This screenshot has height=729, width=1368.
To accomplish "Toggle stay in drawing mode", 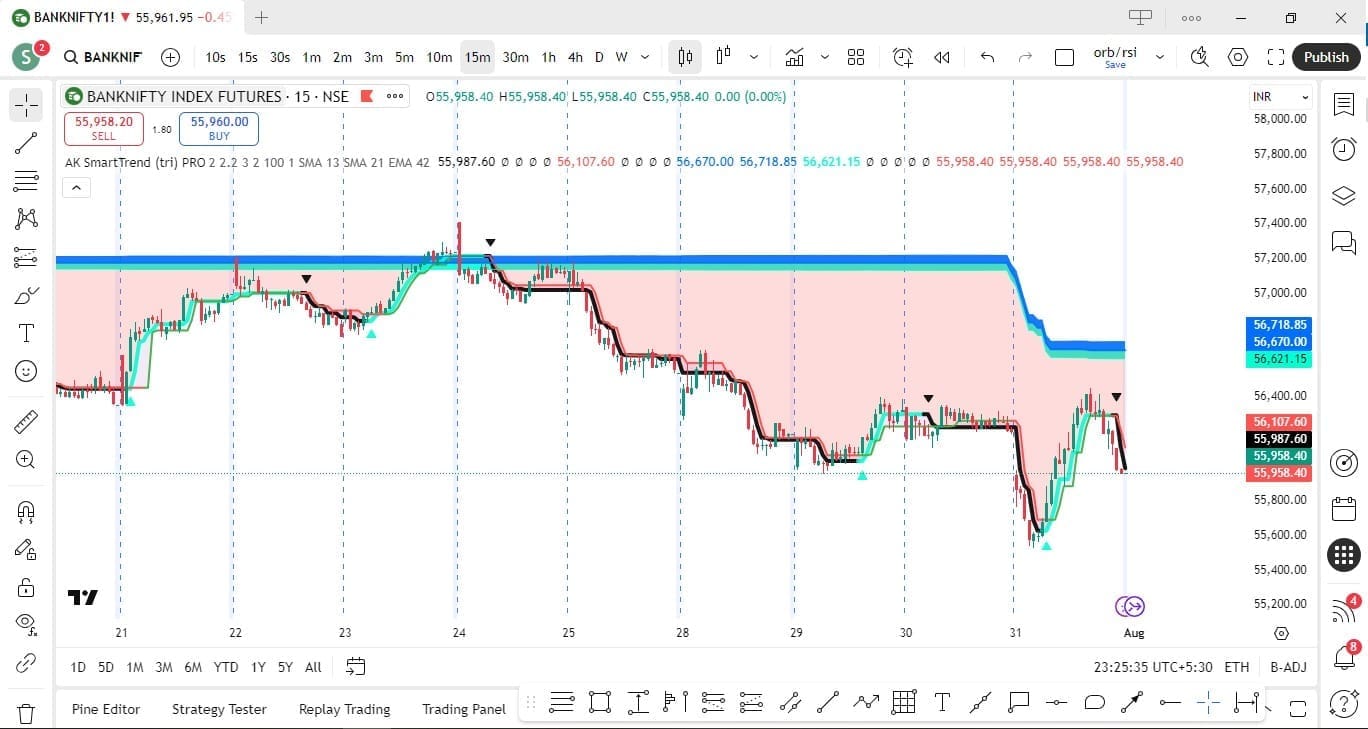I will (x=26, y=549).
